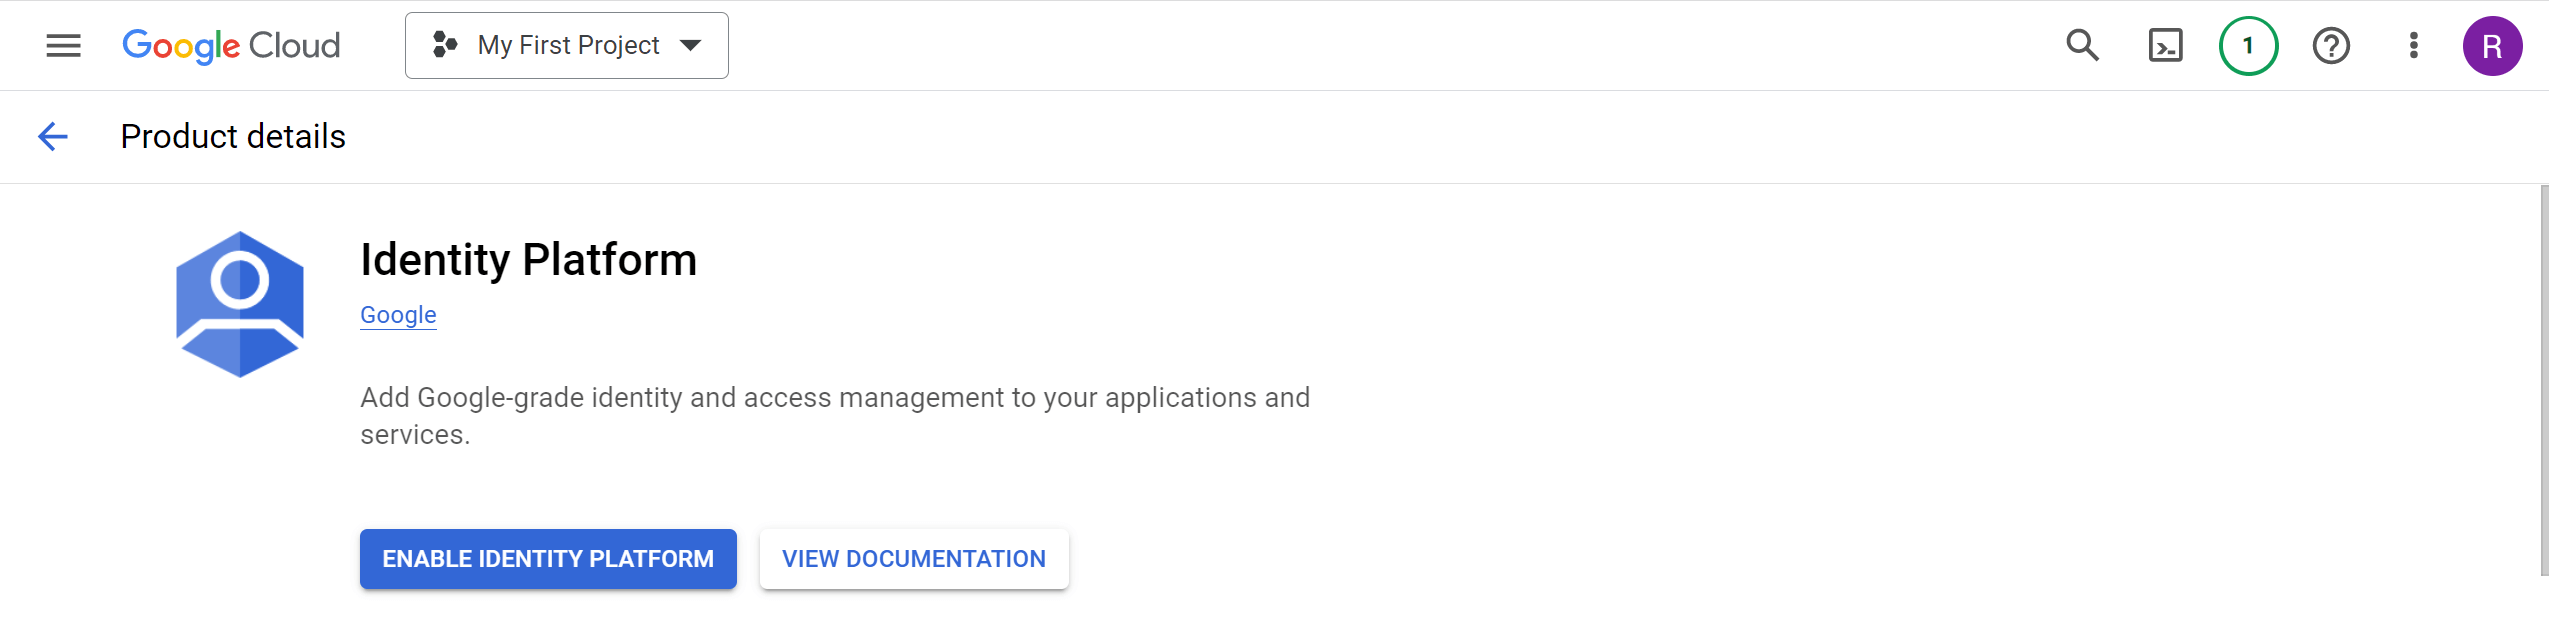Open the project switcher grid icon

pyautogui.click(x=444, y=45)
